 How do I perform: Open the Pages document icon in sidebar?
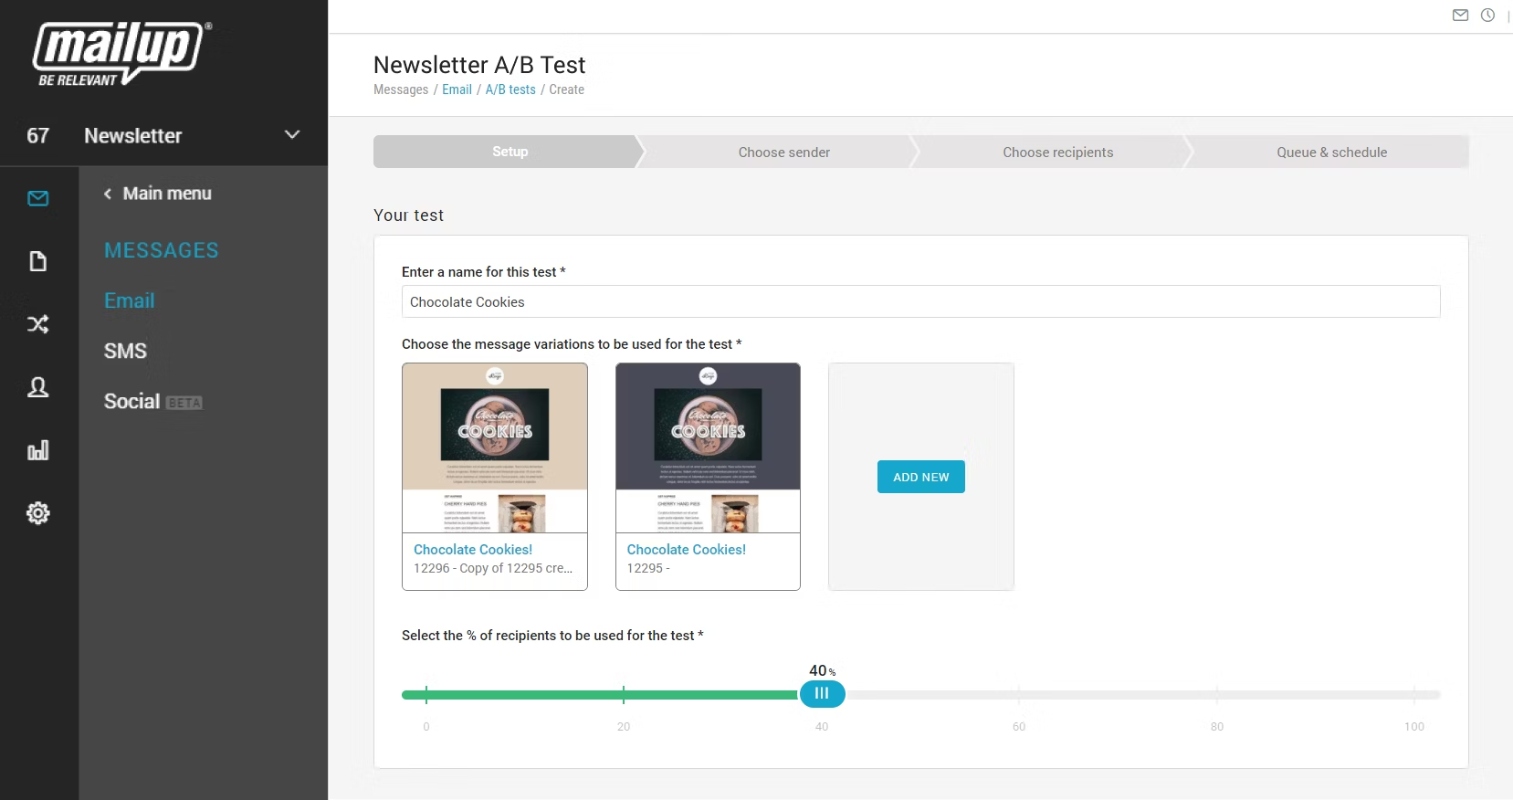38,261
